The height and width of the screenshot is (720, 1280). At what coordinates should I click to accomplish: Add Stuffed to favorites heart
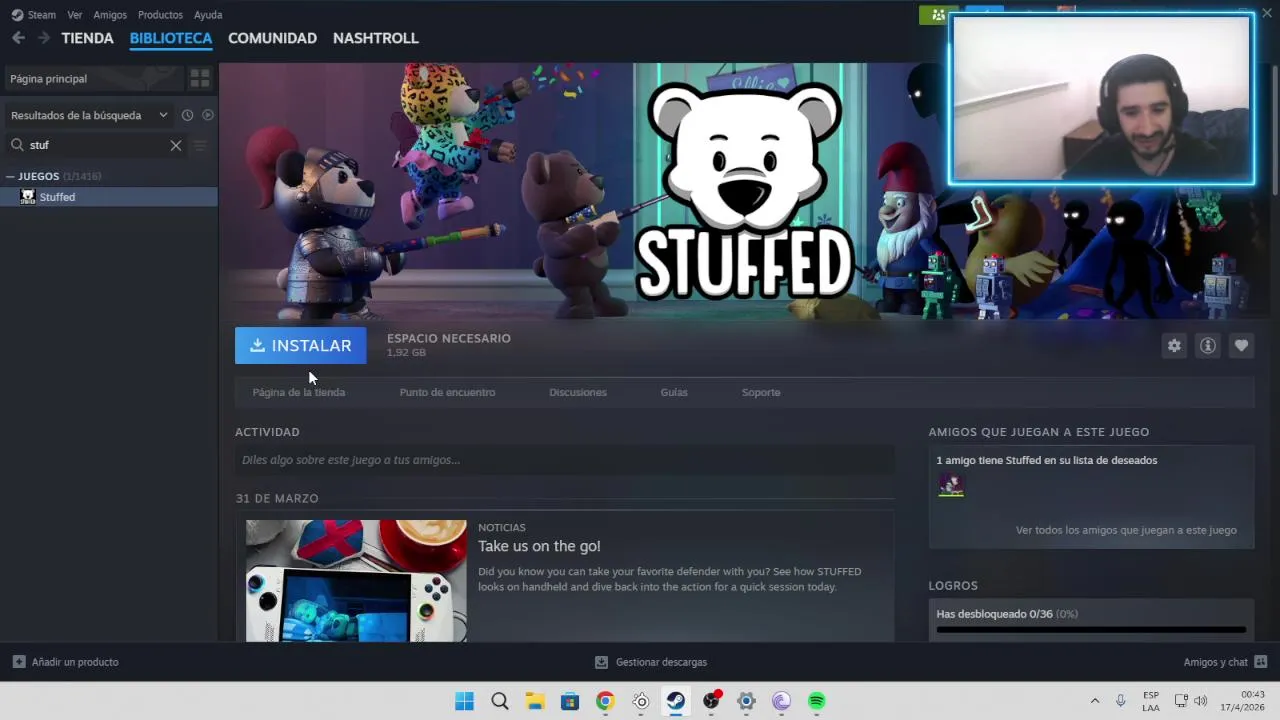coord(1241,346)
